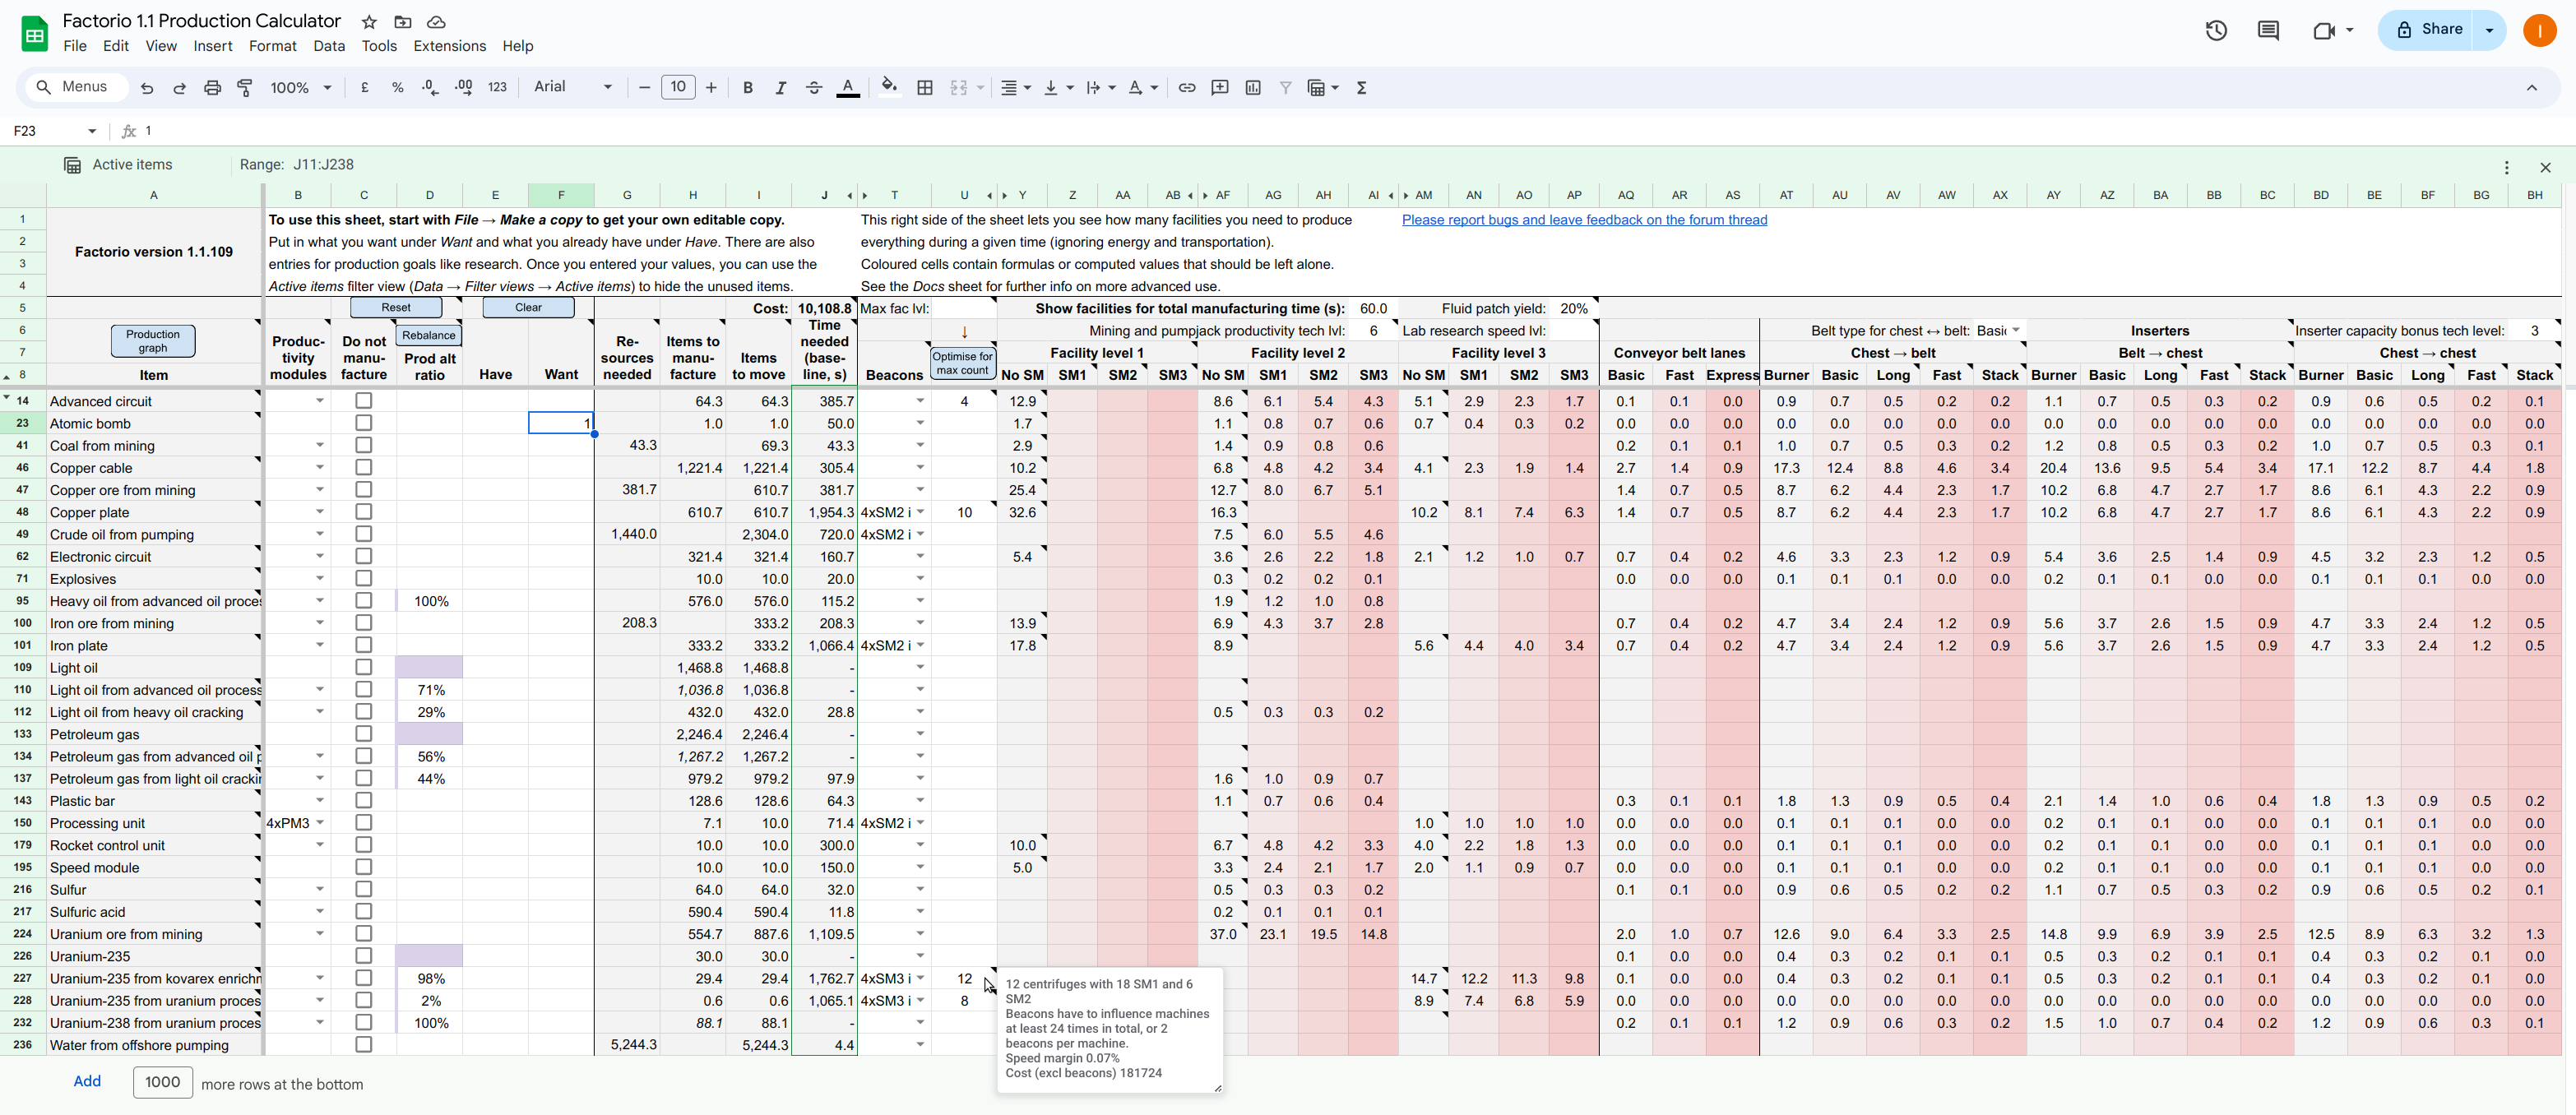
Task: Format as currency pound
Action: pyautogui.click(x=365, y=88)
